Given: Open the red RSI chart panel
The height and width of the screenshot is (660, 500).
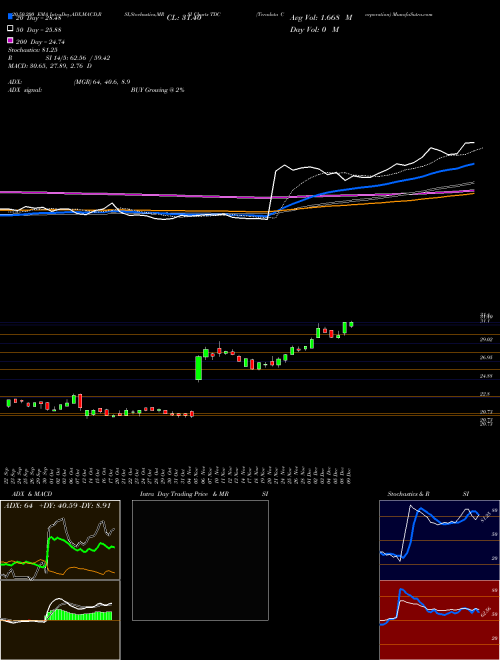Looking at the screenshot, I should pyautogui.click(x=439, y=620).
